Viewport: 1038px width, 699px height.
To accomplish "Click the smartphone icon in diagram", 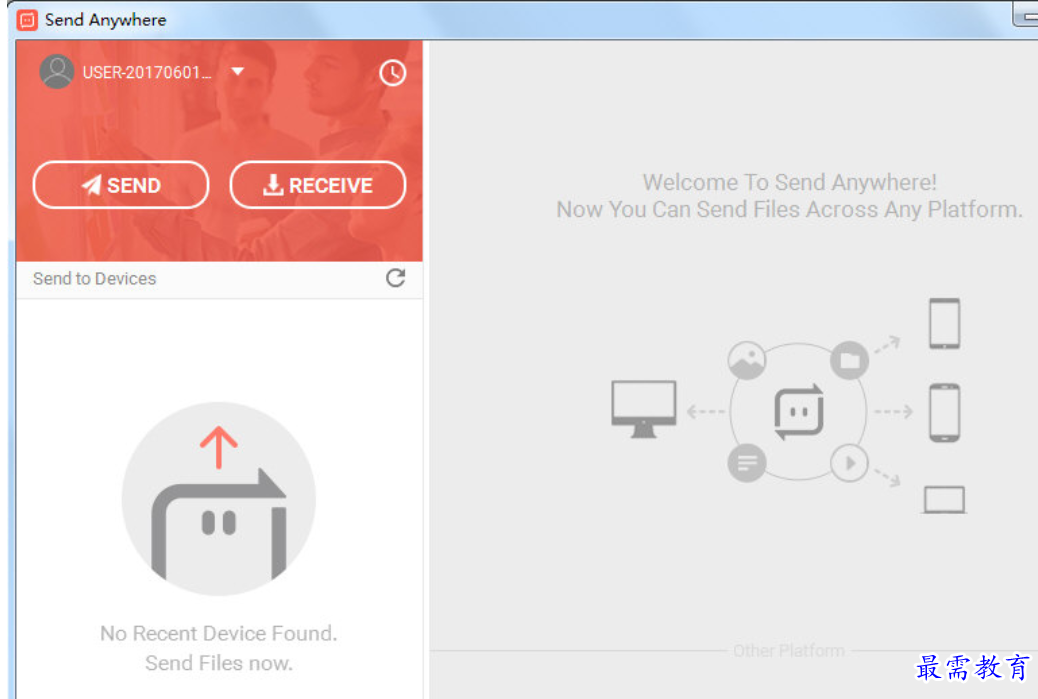I will coord(945,412).
